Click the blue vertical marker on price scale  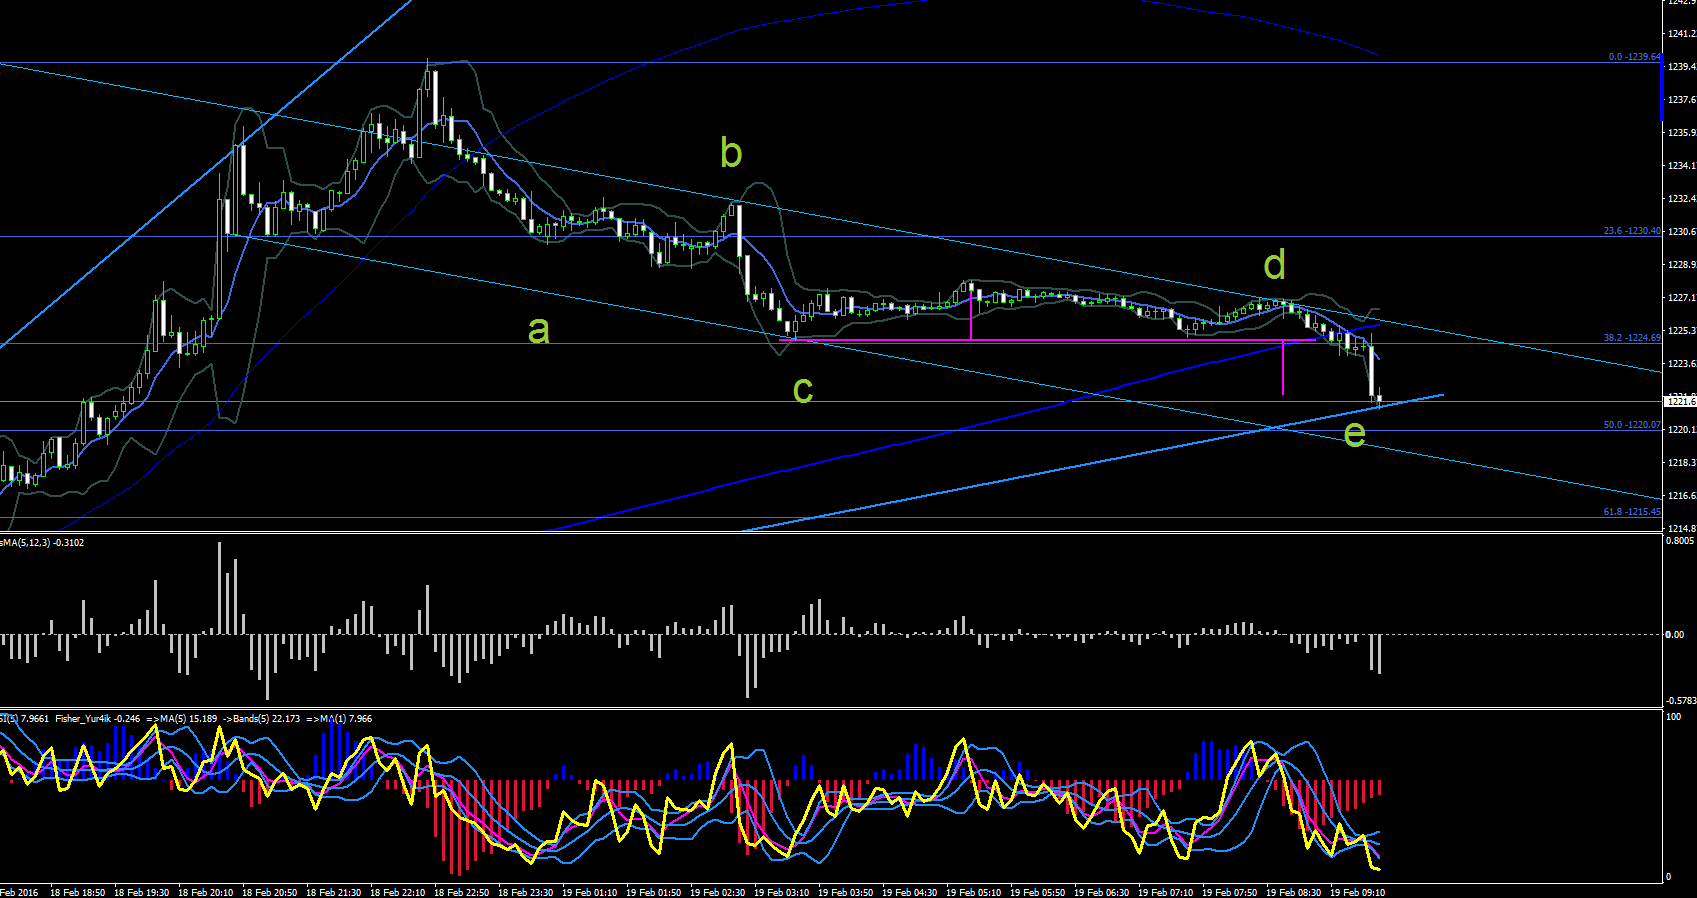pos(1662,90)
